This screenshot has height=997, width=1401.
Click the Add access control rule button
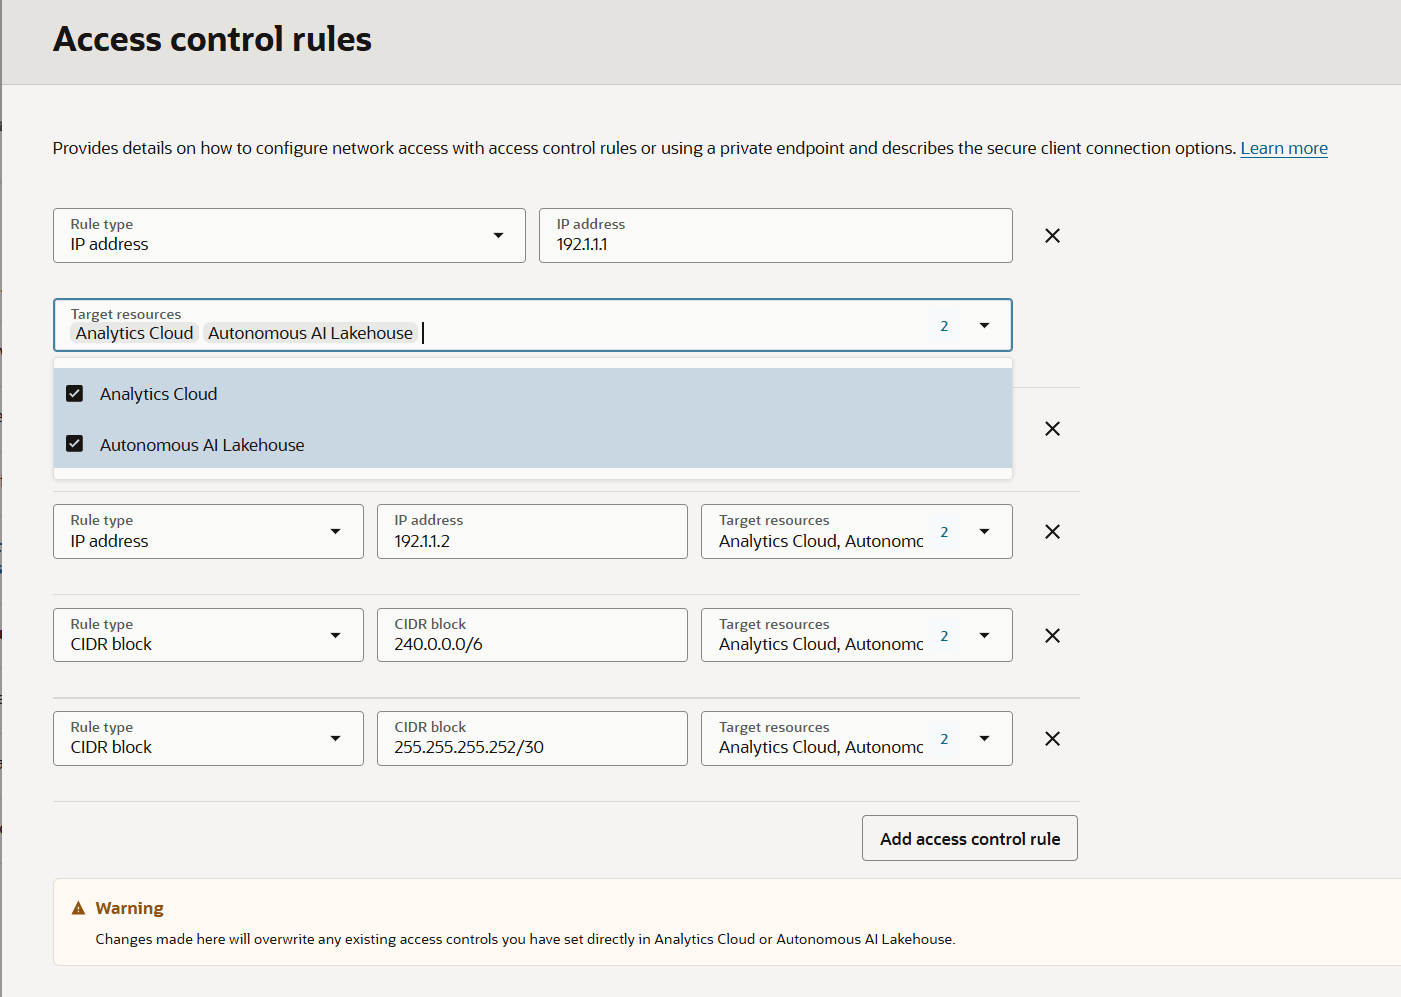969,839
